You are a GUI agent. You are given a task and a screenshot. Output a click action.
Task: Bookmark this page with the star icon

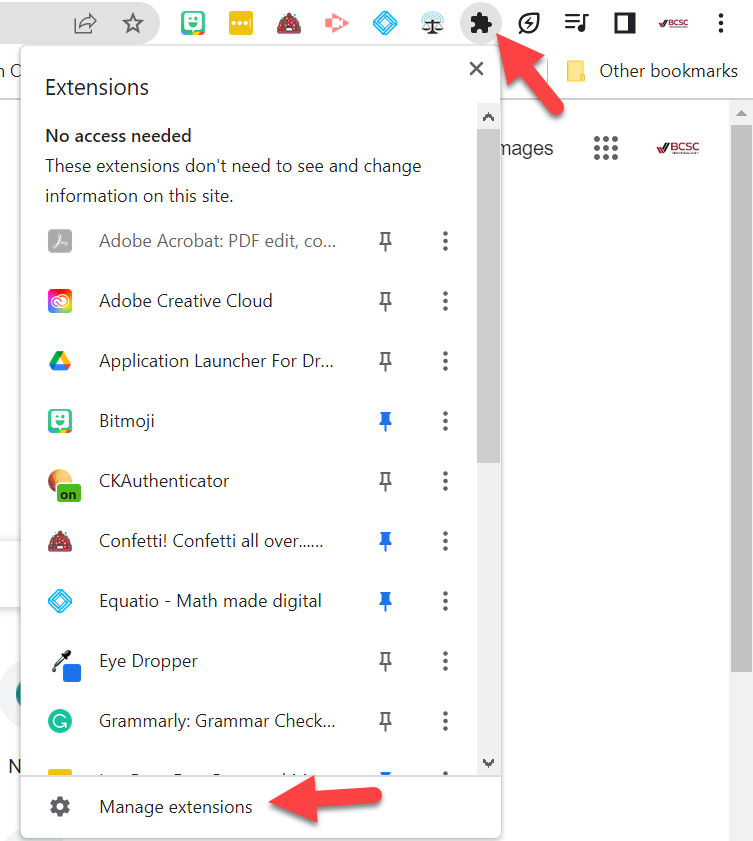(132, 24)
